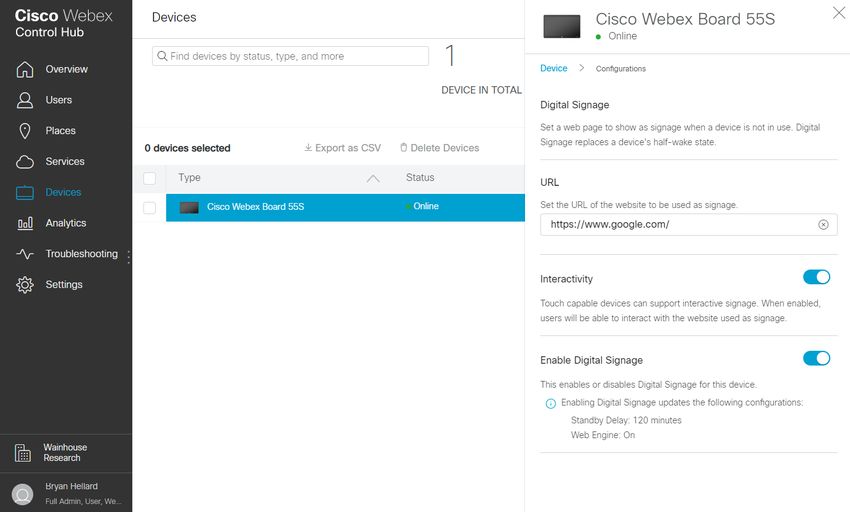Check the select-all devices checkbox
This screenshot has width=850, height=512.
pyautogui.click(x=150, y=178)
